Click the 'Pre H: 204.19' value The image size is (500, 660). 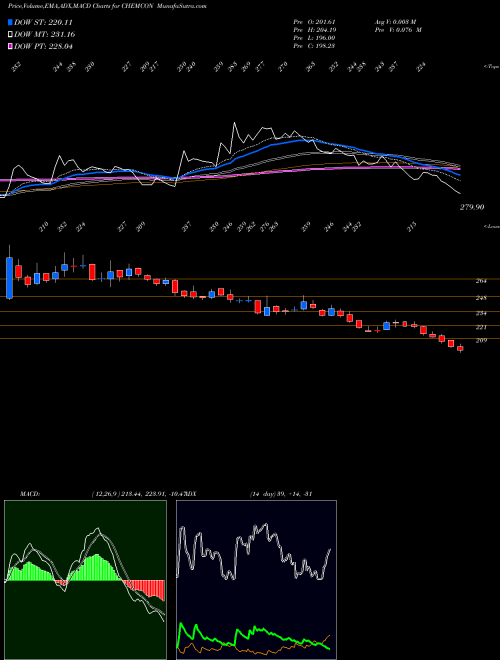click(314, 30)
